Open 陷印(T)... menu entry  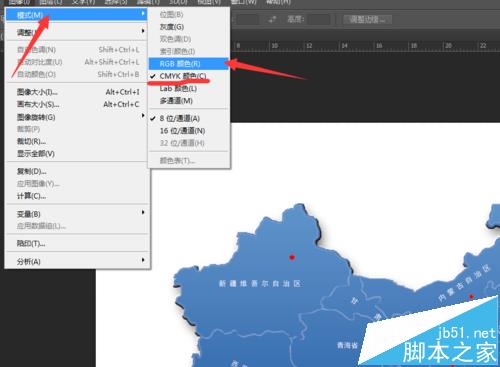77,244
